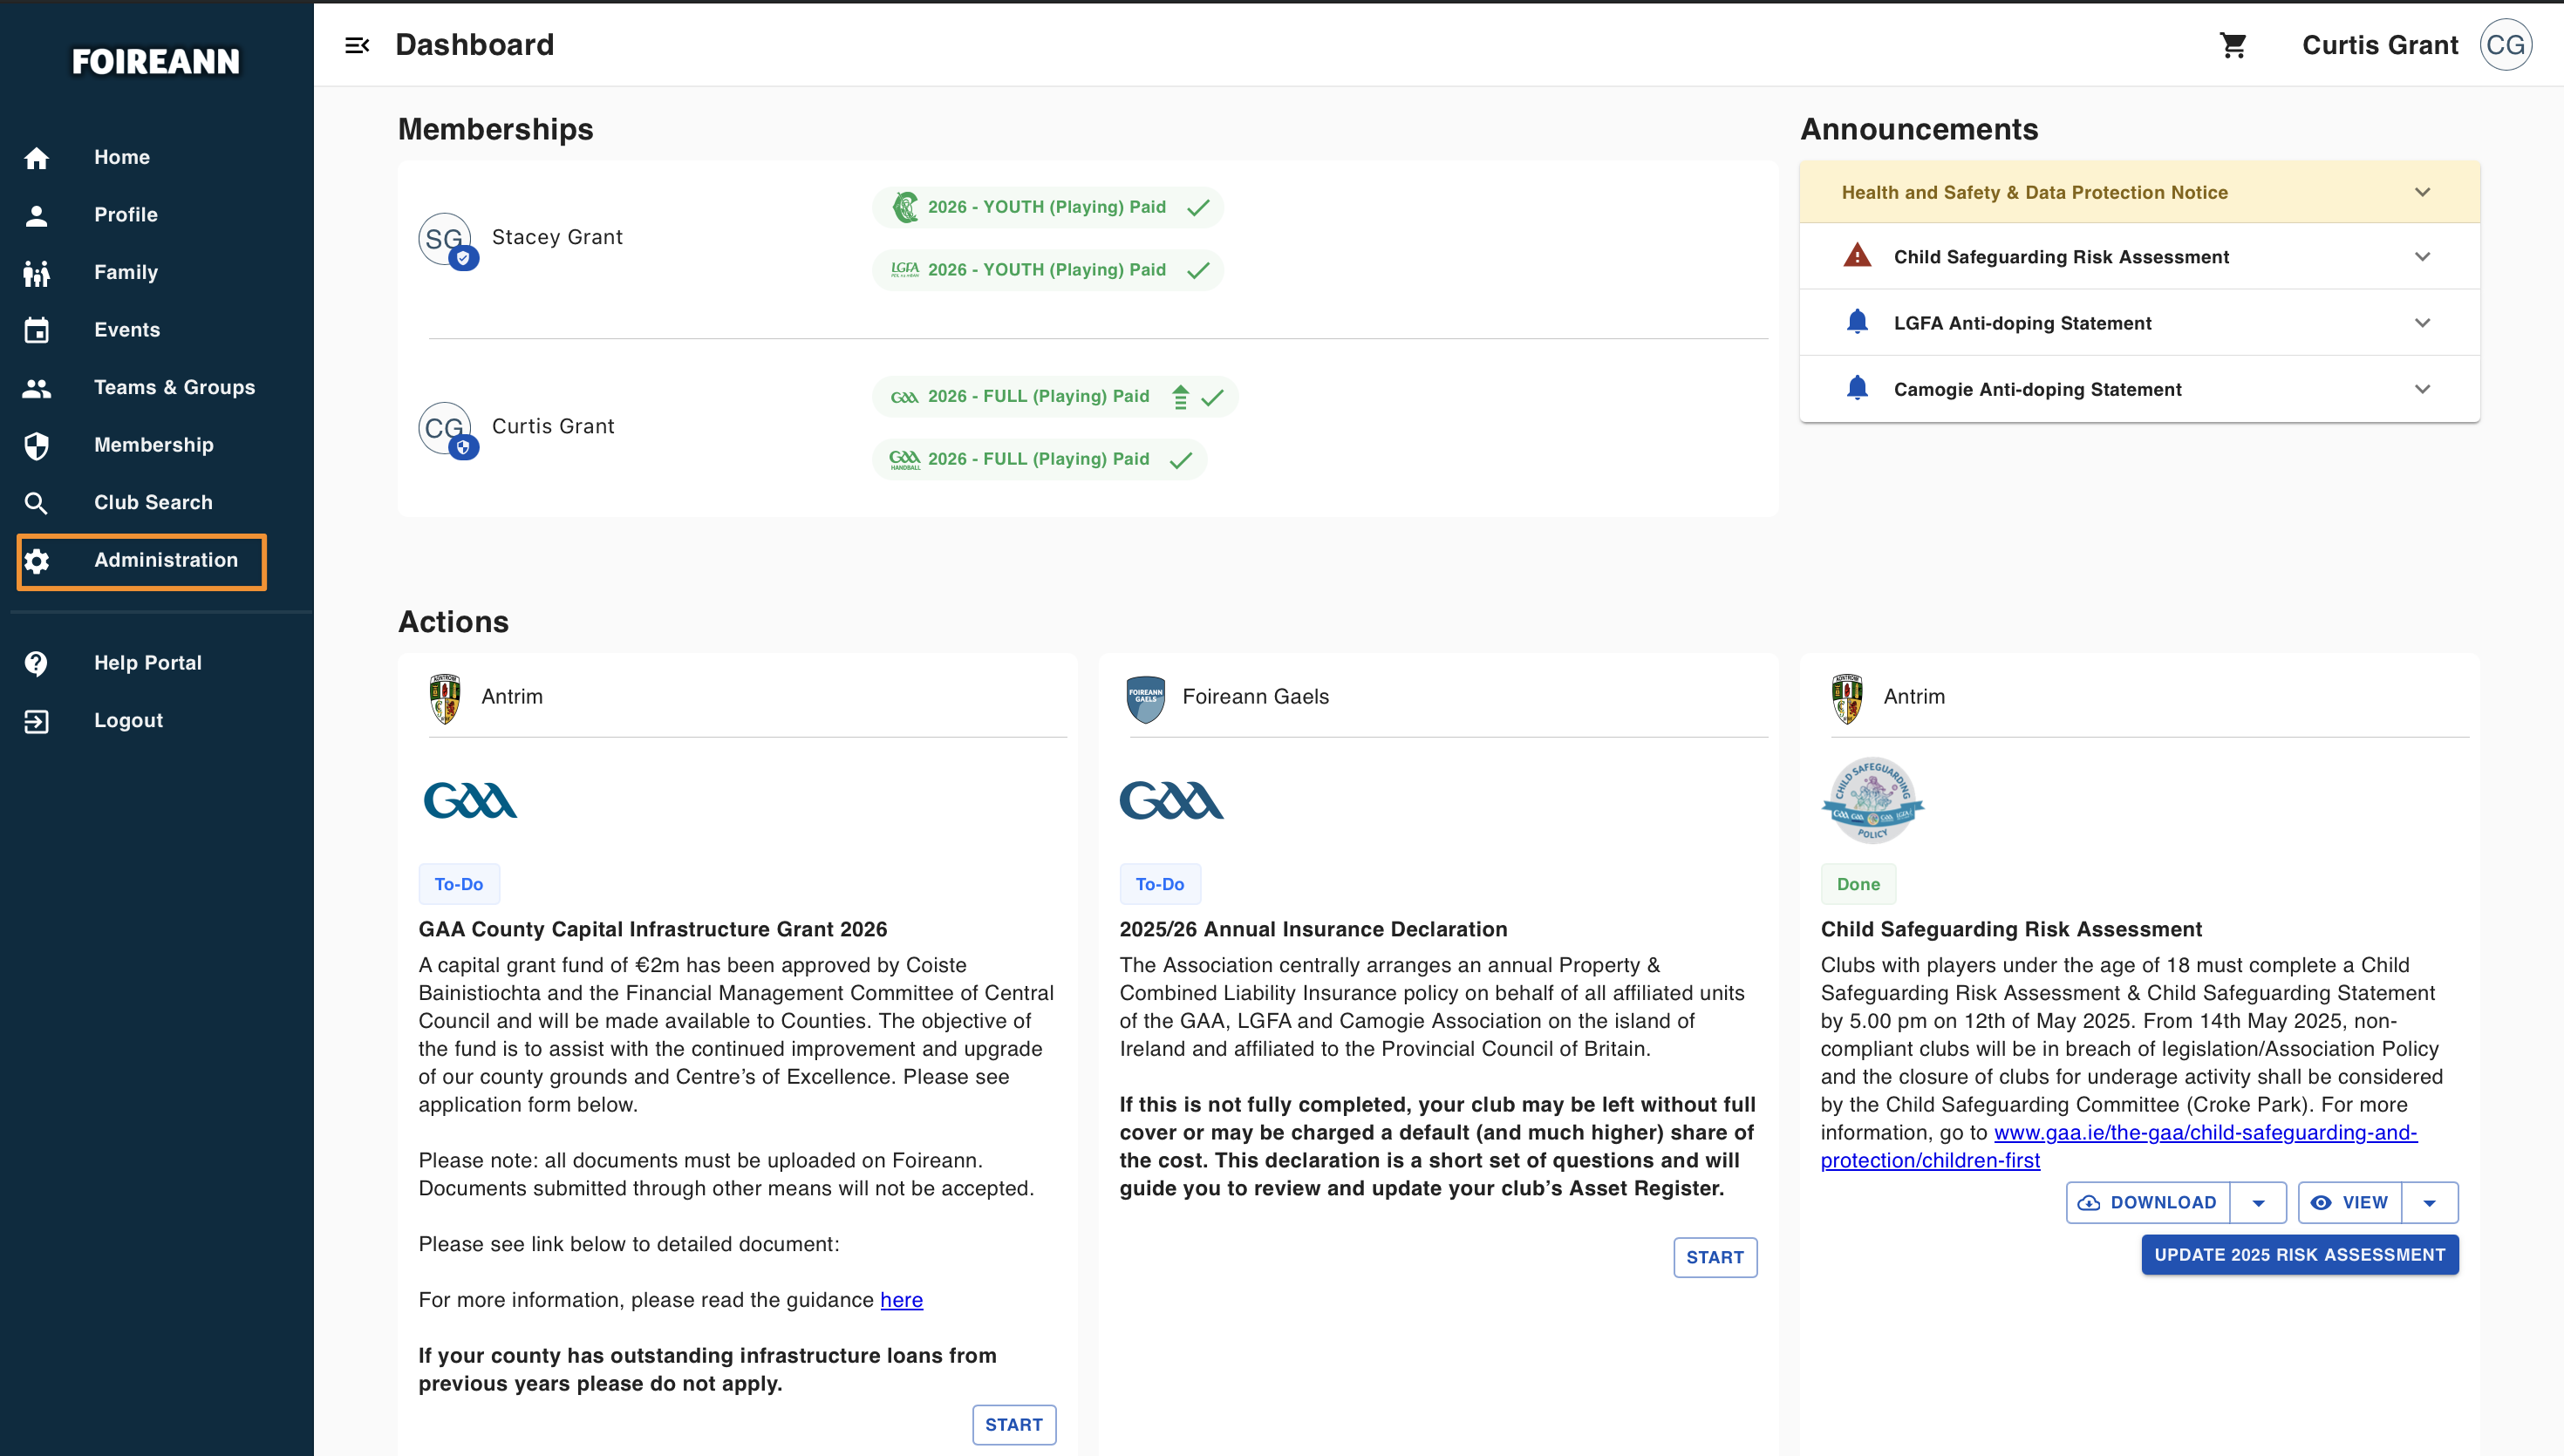Viewport: 2564px width, 1456px height.
Task: Select the Logout exit icon
Action: tap(37, 721)
